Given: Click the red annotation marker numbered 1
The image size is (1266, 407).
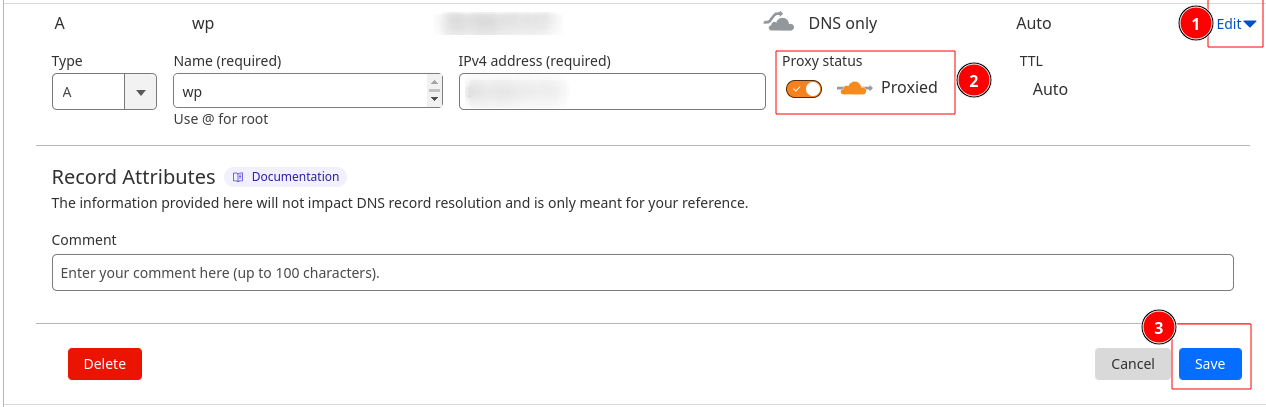Looking at the screenshot, I should click(1191, 24).
